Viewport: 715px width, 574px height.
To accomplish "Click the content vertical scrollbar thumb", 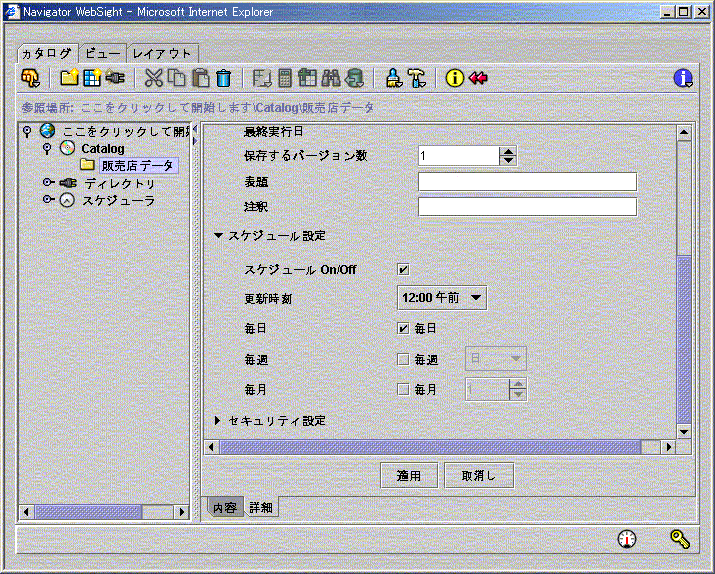I will click(684, 340).
